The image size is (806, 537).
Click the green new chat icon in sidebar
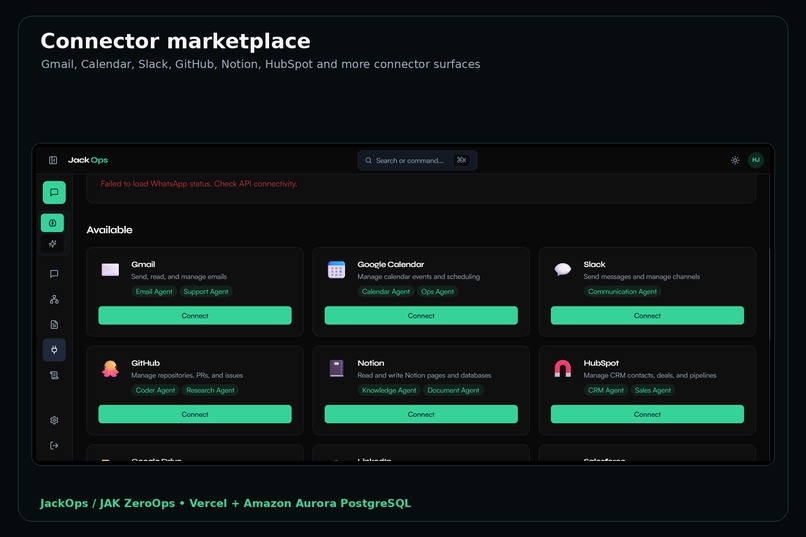[54, 193]
